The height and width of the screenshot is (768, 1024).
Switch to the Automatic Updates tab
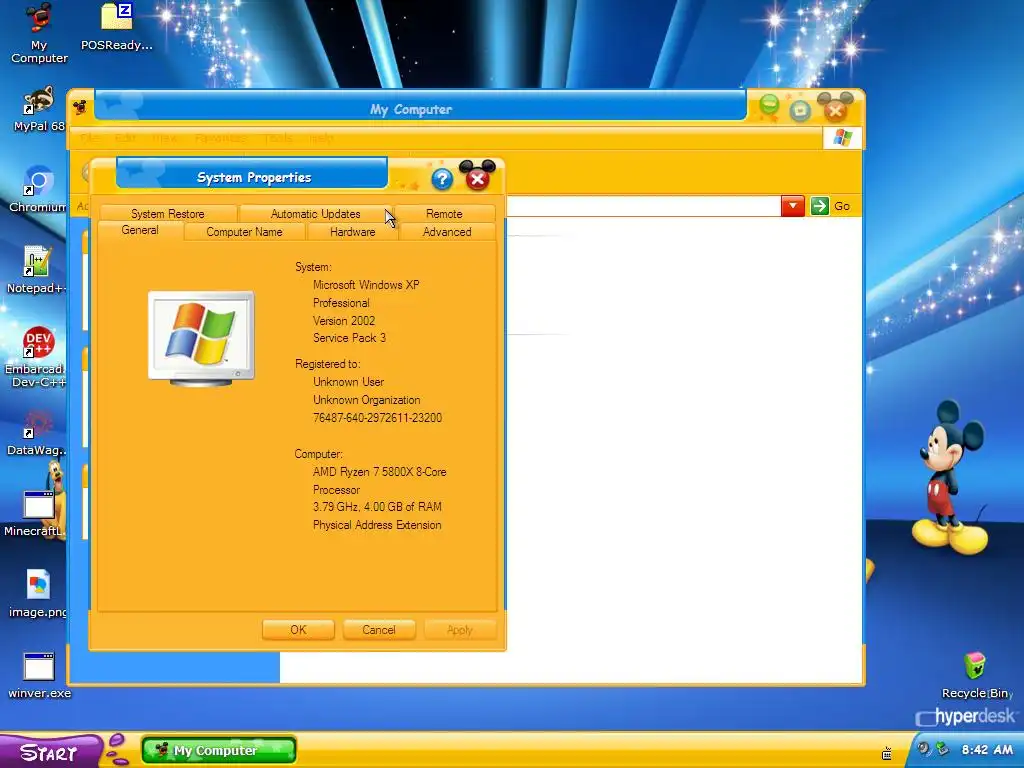[x=315, y=214]
